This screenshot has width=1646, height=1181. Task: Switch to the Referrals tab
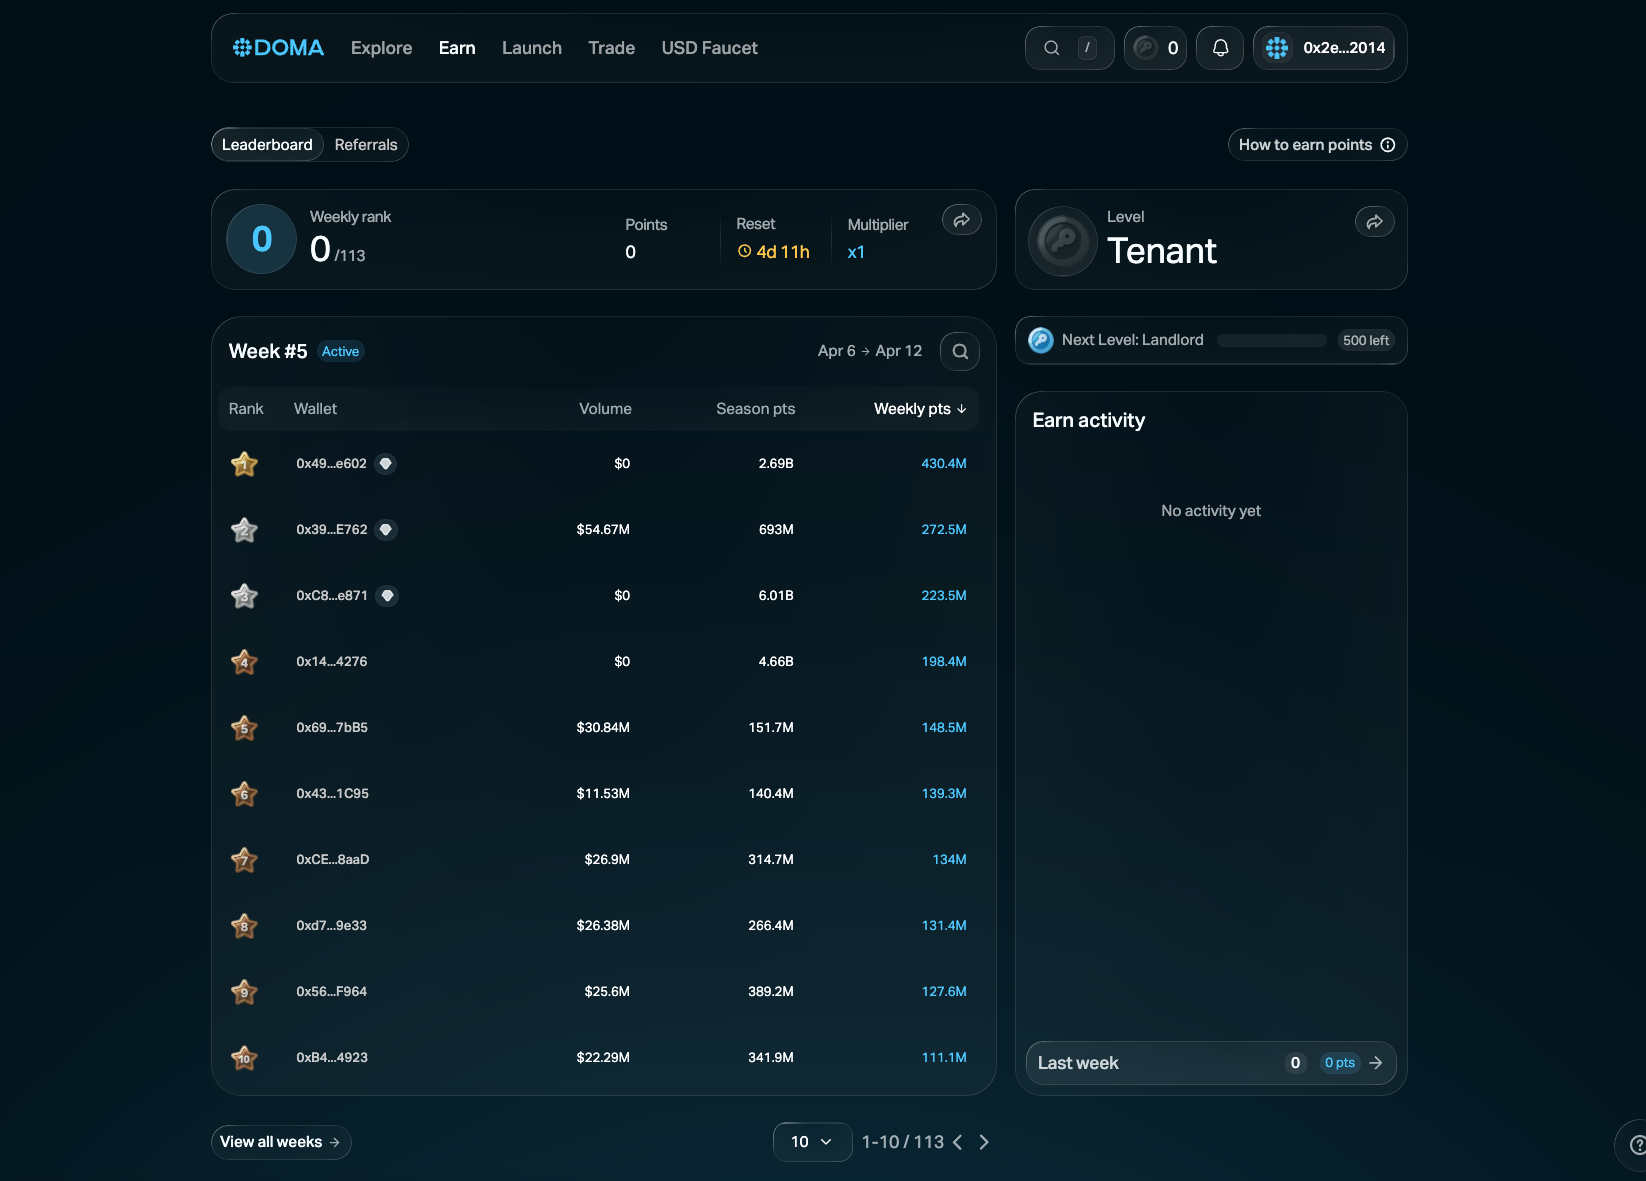click(366, 145)
